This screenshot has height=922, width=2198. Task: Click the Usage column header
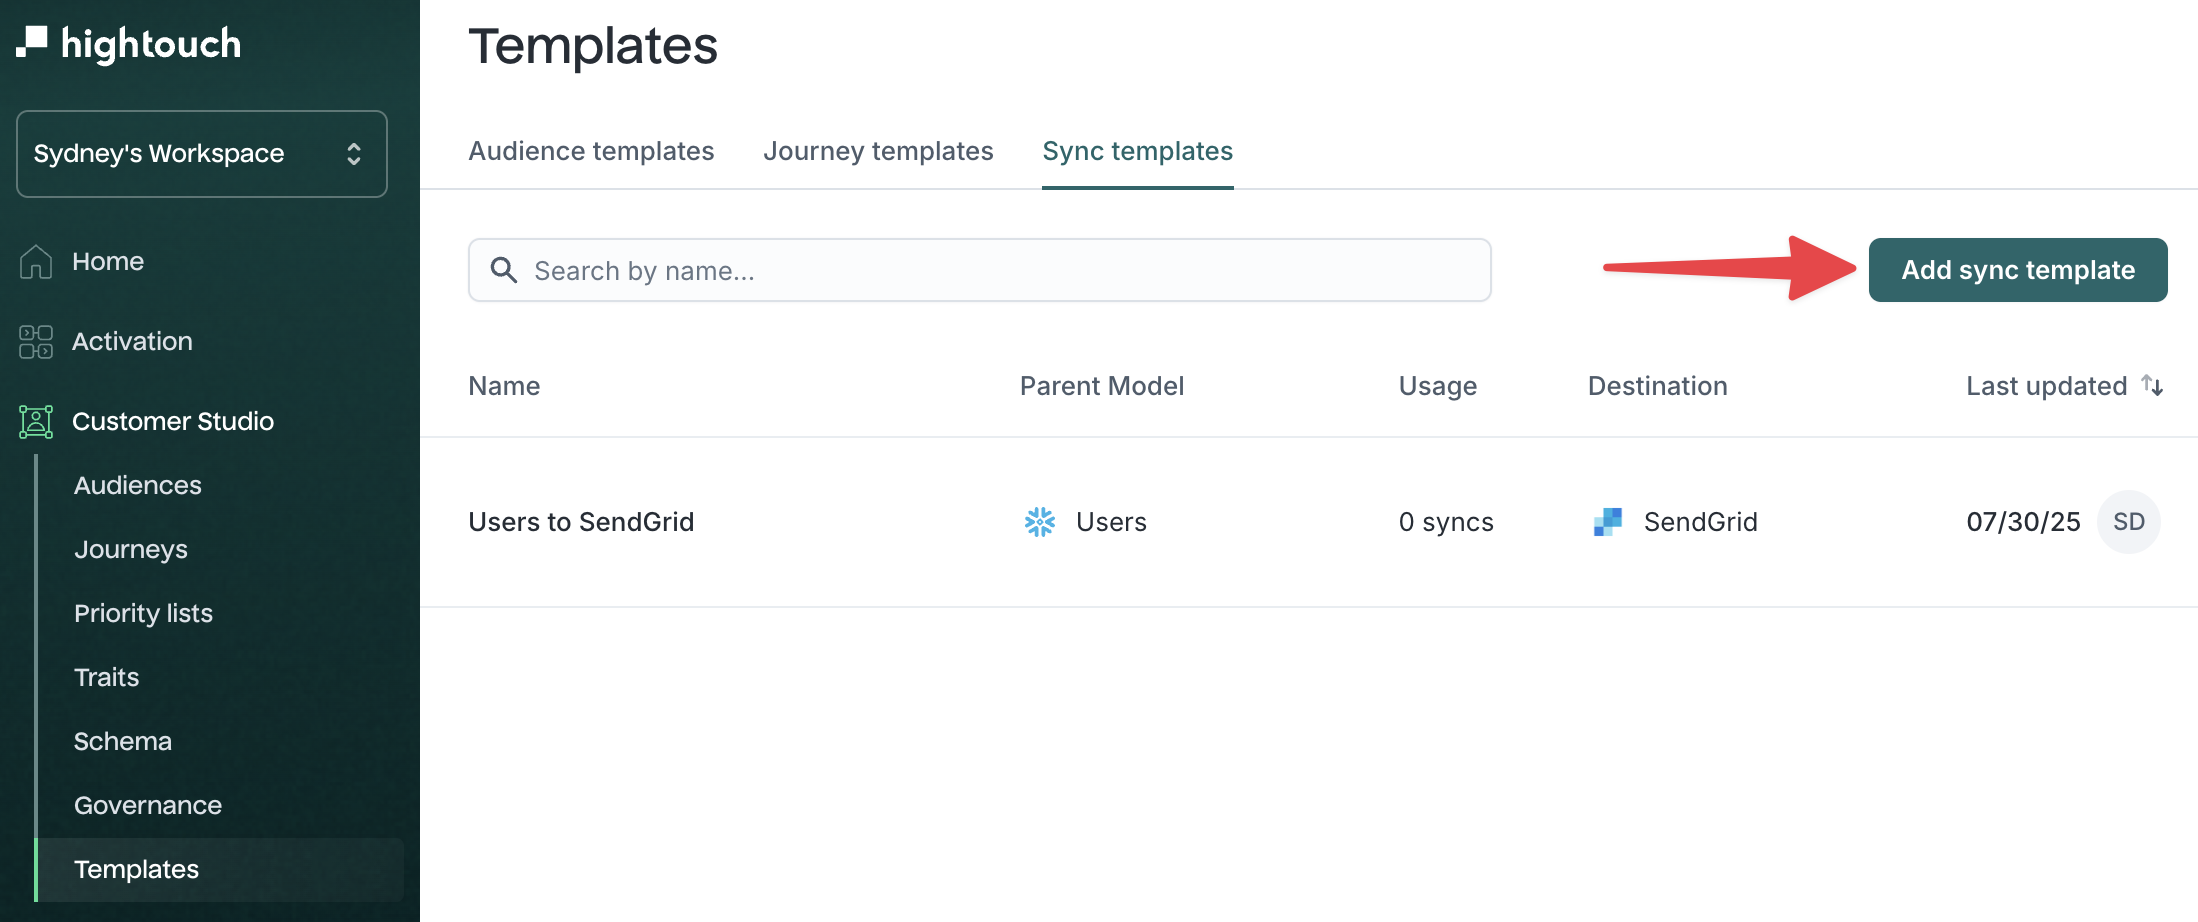[1438, 386]
